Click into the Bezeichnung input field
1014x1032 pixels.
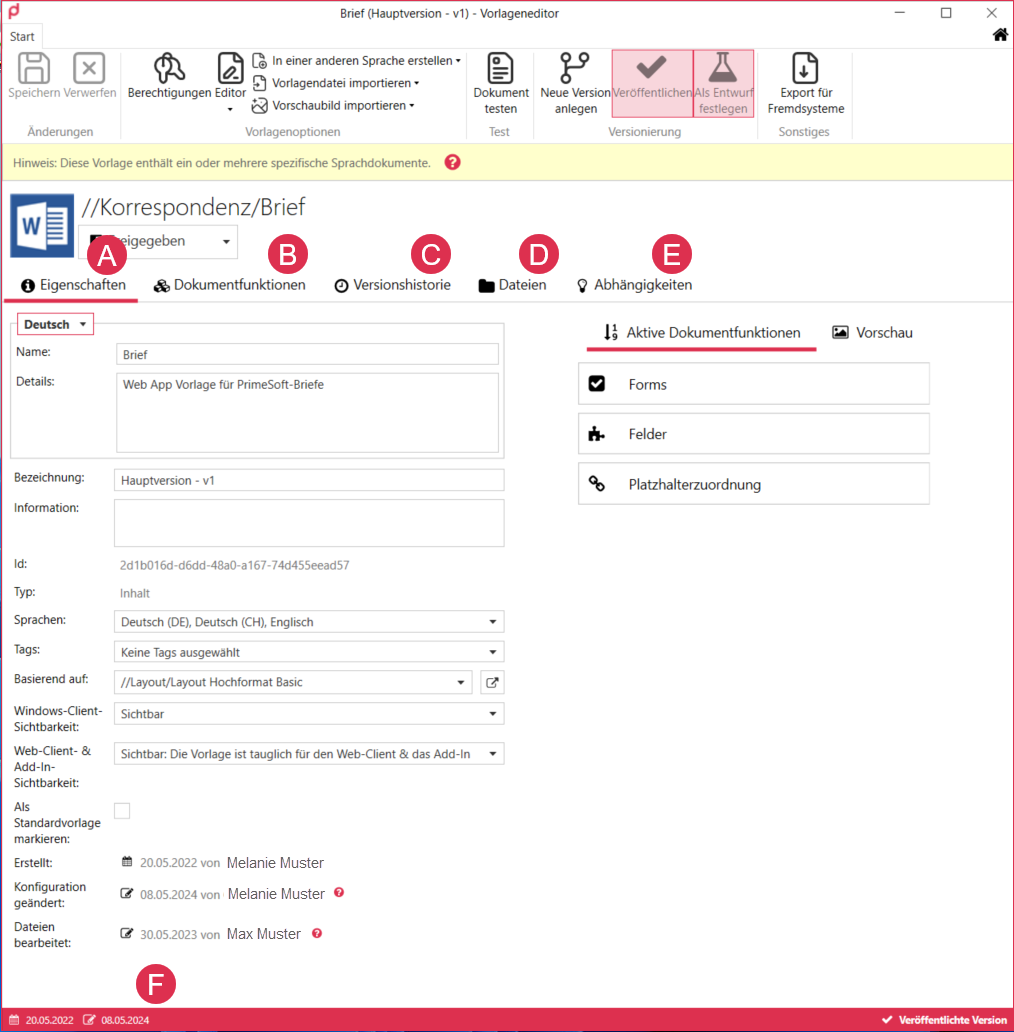[x=309, y=480]
